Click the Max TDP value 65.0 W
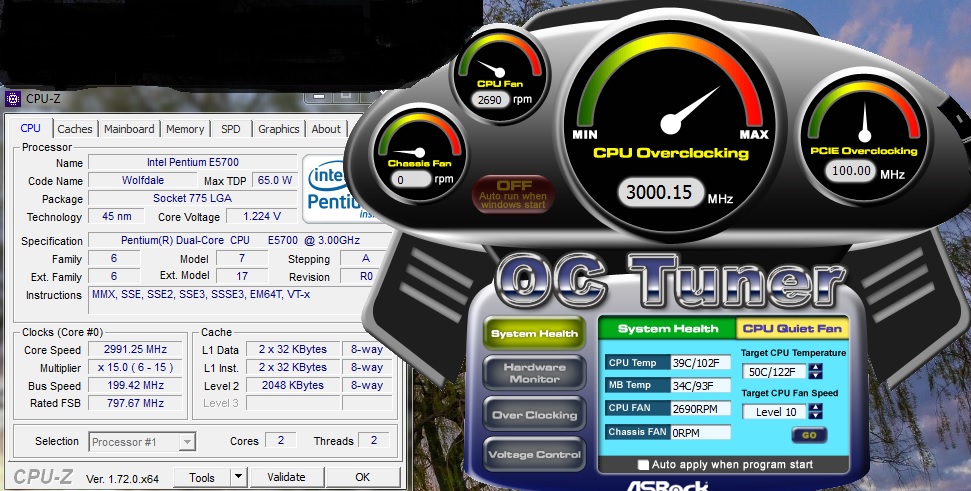Screen dimensions: 971x491 click(x=274, y=180)
